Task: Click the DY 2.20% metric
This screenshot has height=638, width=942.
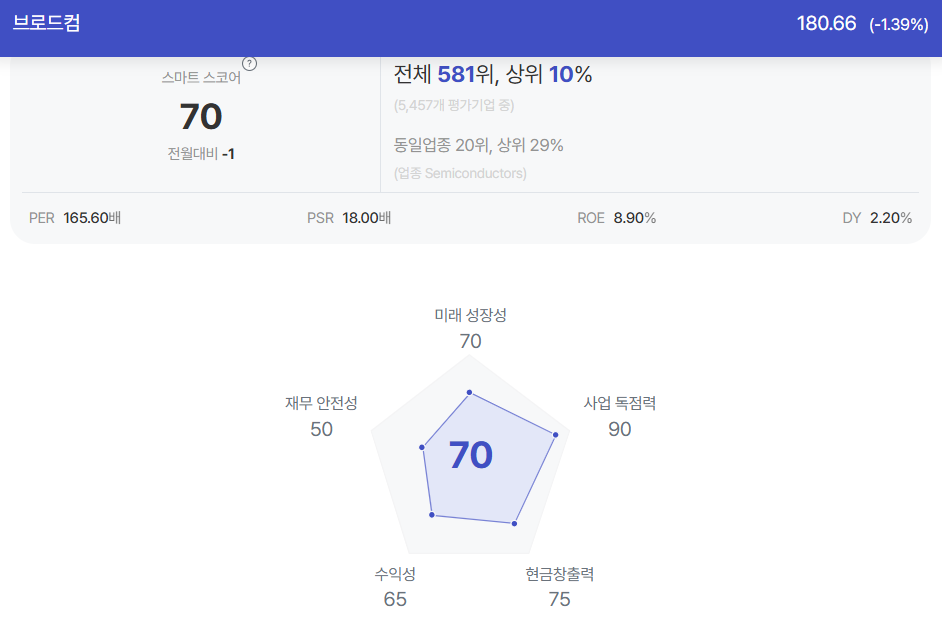Action: (x=877, y=217)
